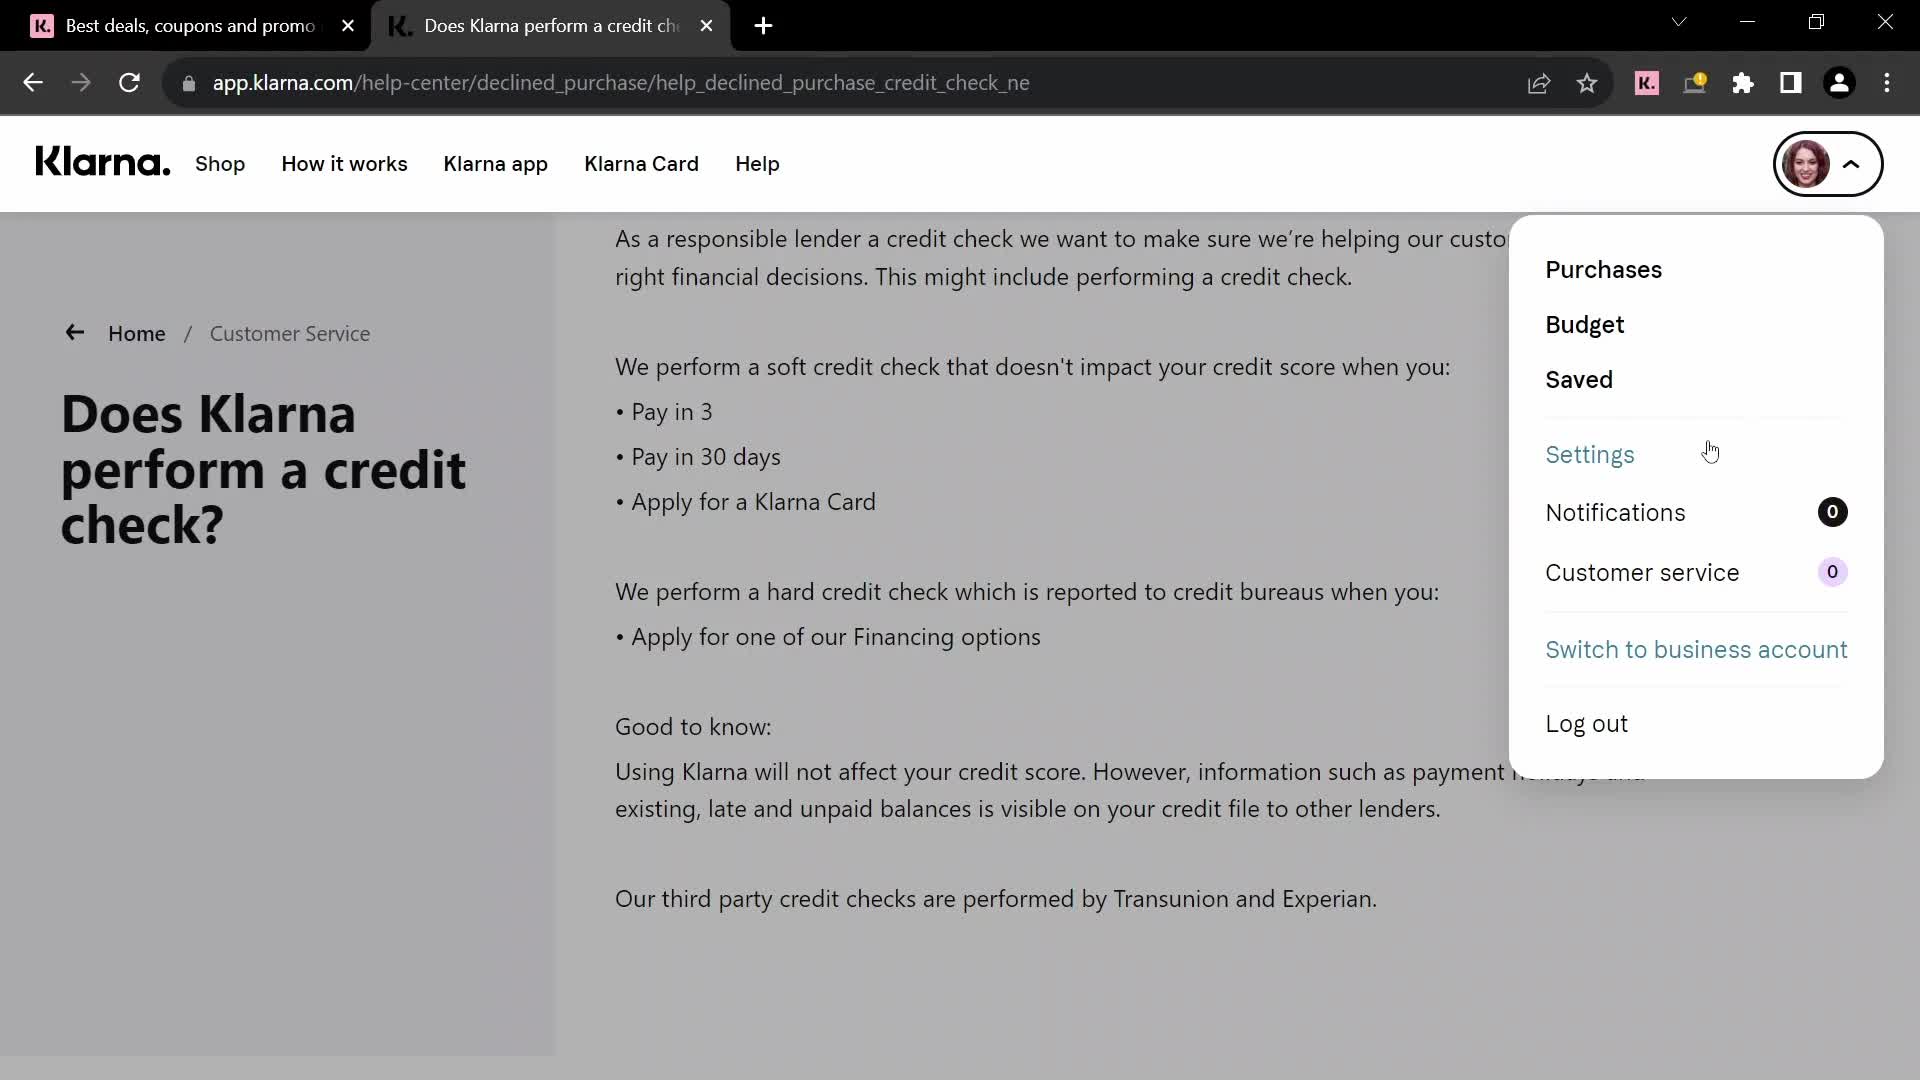Click the Notifications count badge
This screenshot has width=1920, height=1080.
(1832, 512)
